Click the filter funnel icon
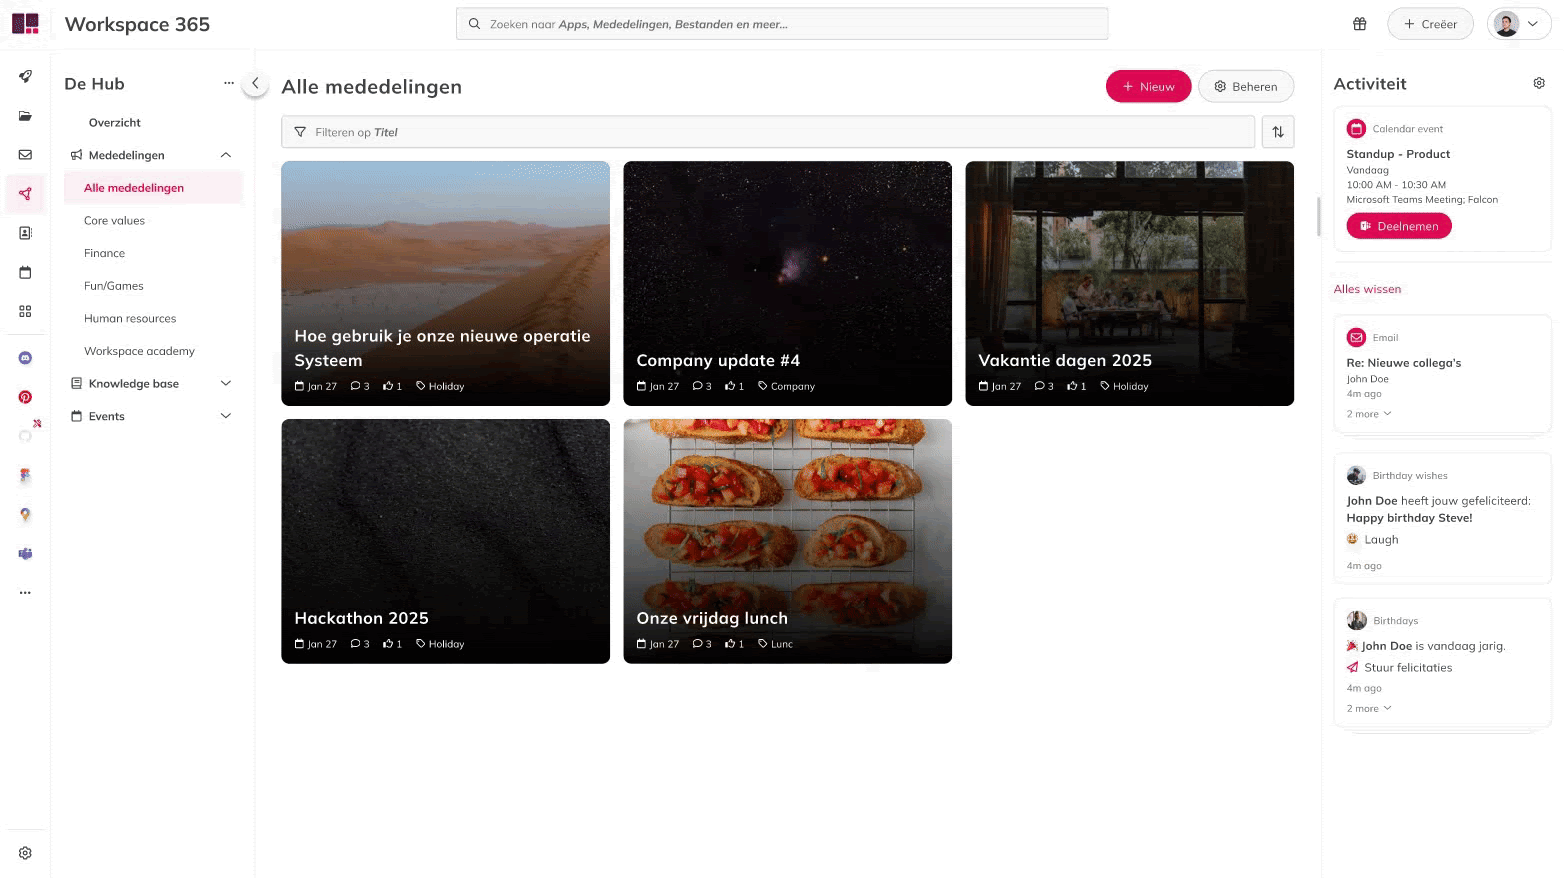Screen dimensions: 1564x878 tap(299, 132)
